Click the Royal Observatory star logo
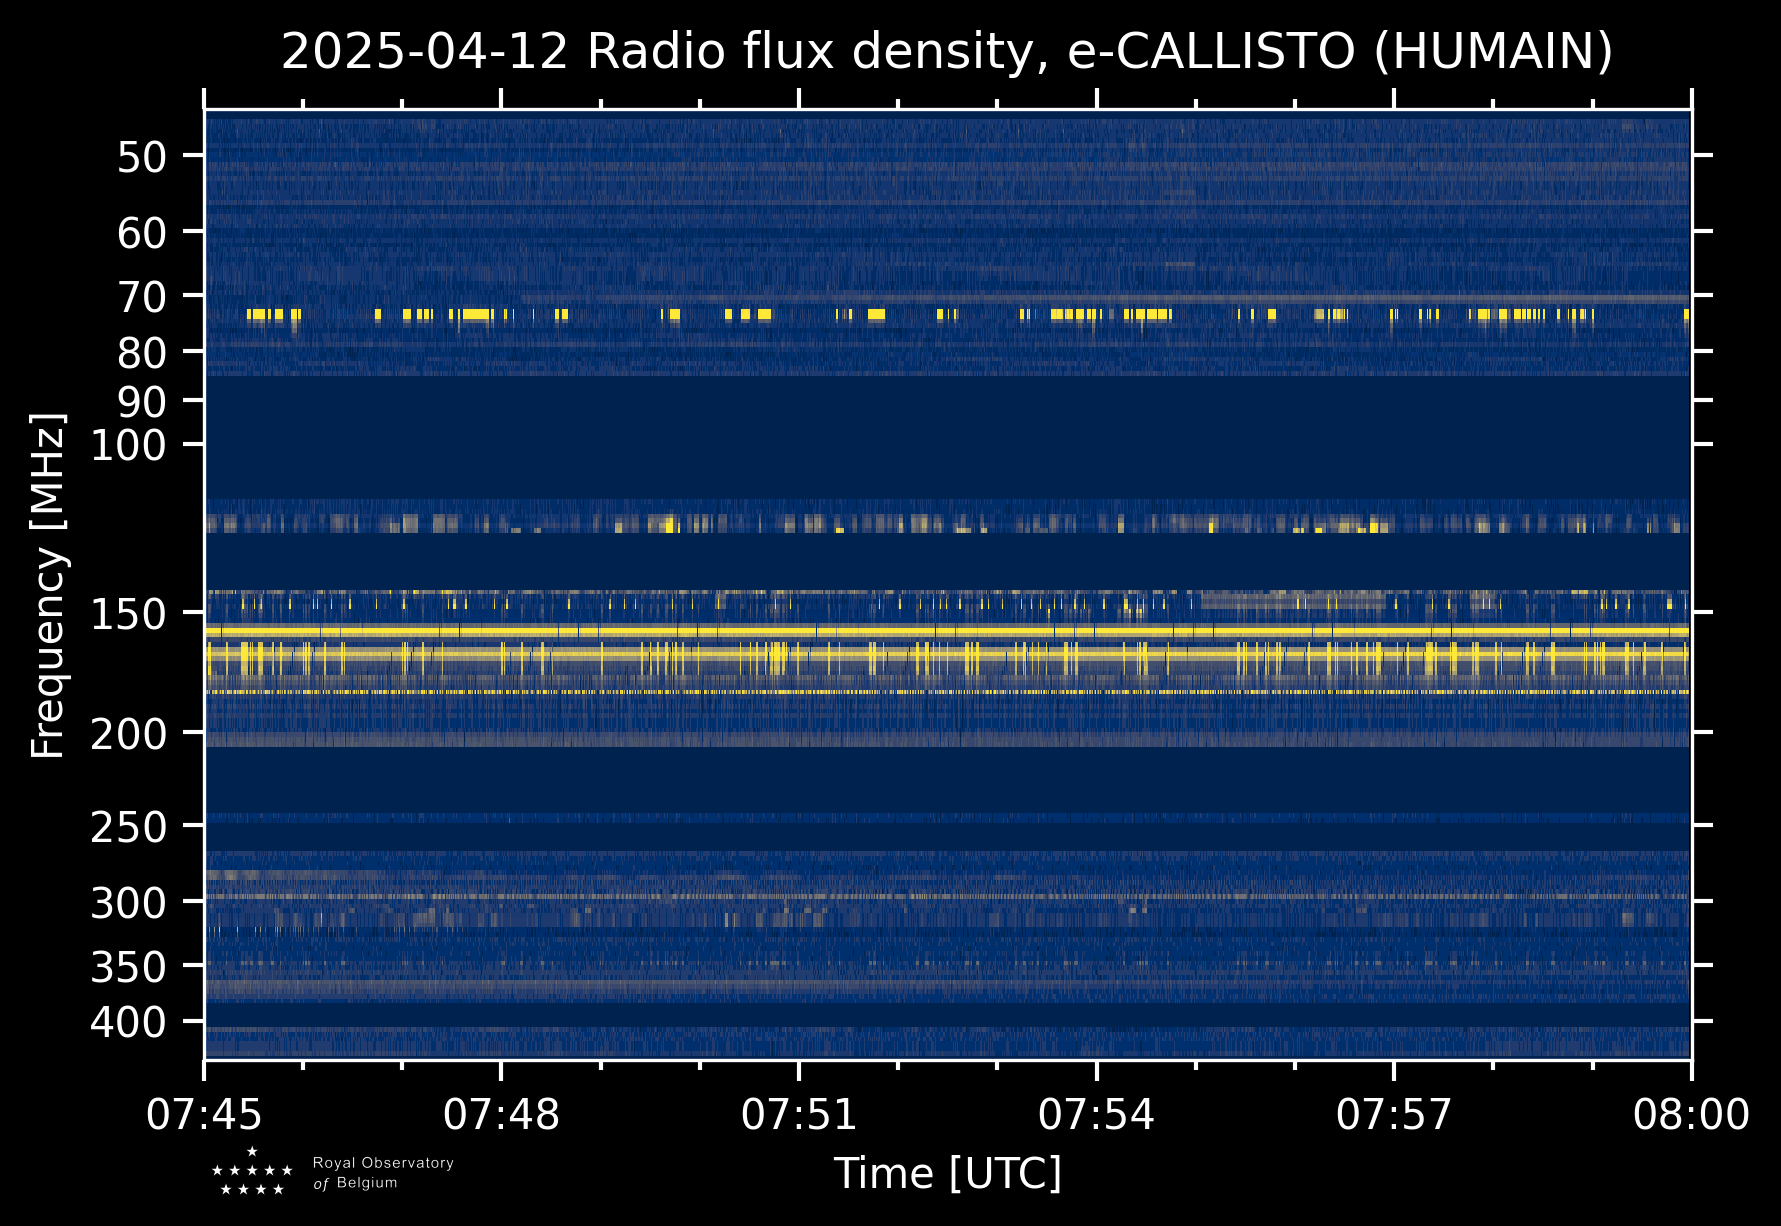The width and height of the screenshot is (1781, 1226). (252, 1172)
